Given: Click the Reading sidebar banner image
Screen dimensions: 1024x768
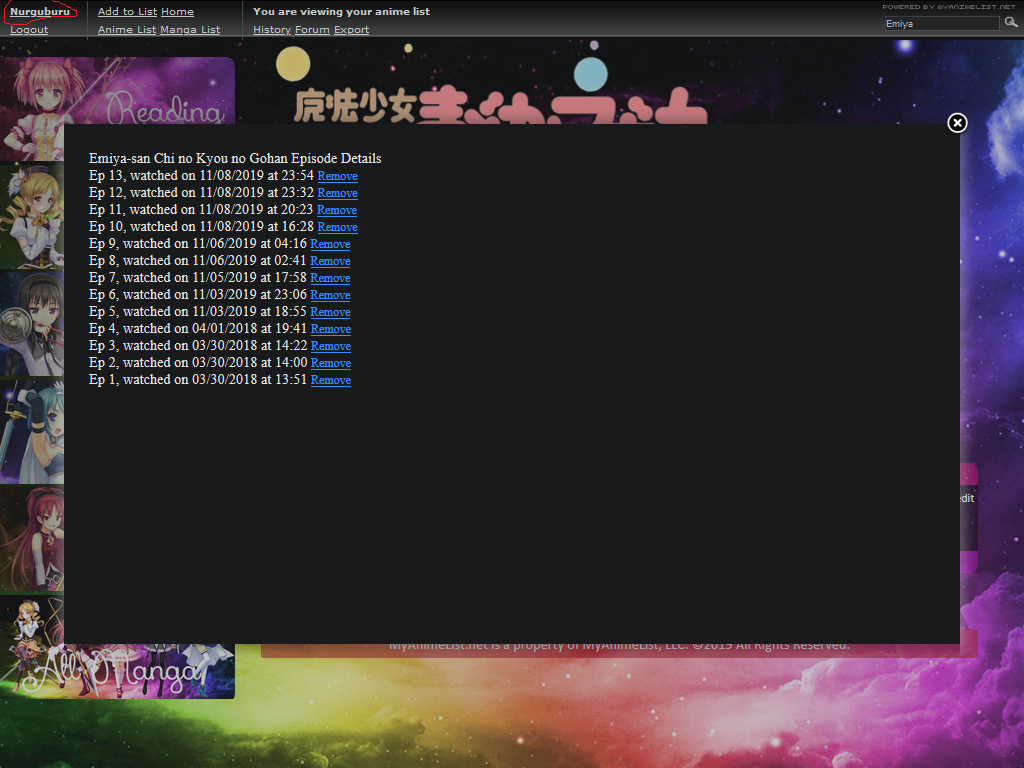Looking at the screenshot, I should point(117,90).
